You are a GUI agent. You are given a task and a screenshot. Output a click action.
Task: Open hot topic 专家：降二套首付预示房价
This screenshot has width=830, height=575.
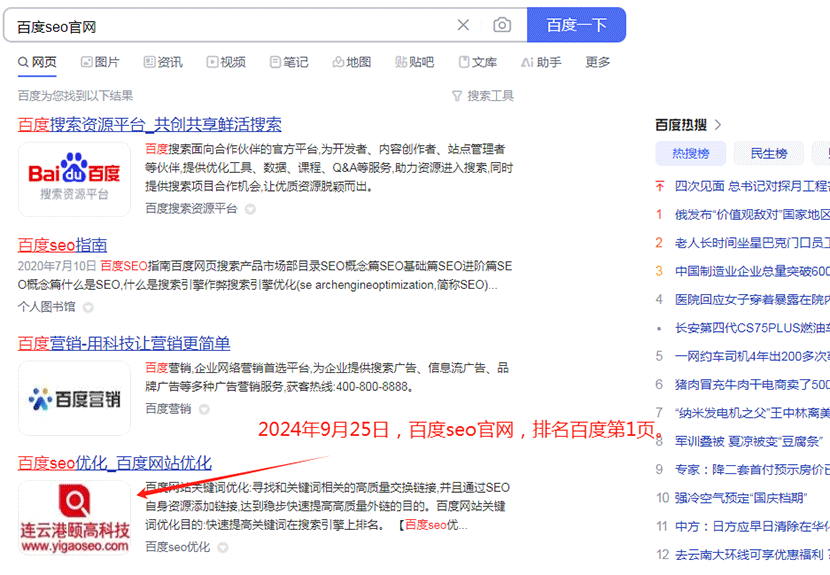click(x=752, y=470)
